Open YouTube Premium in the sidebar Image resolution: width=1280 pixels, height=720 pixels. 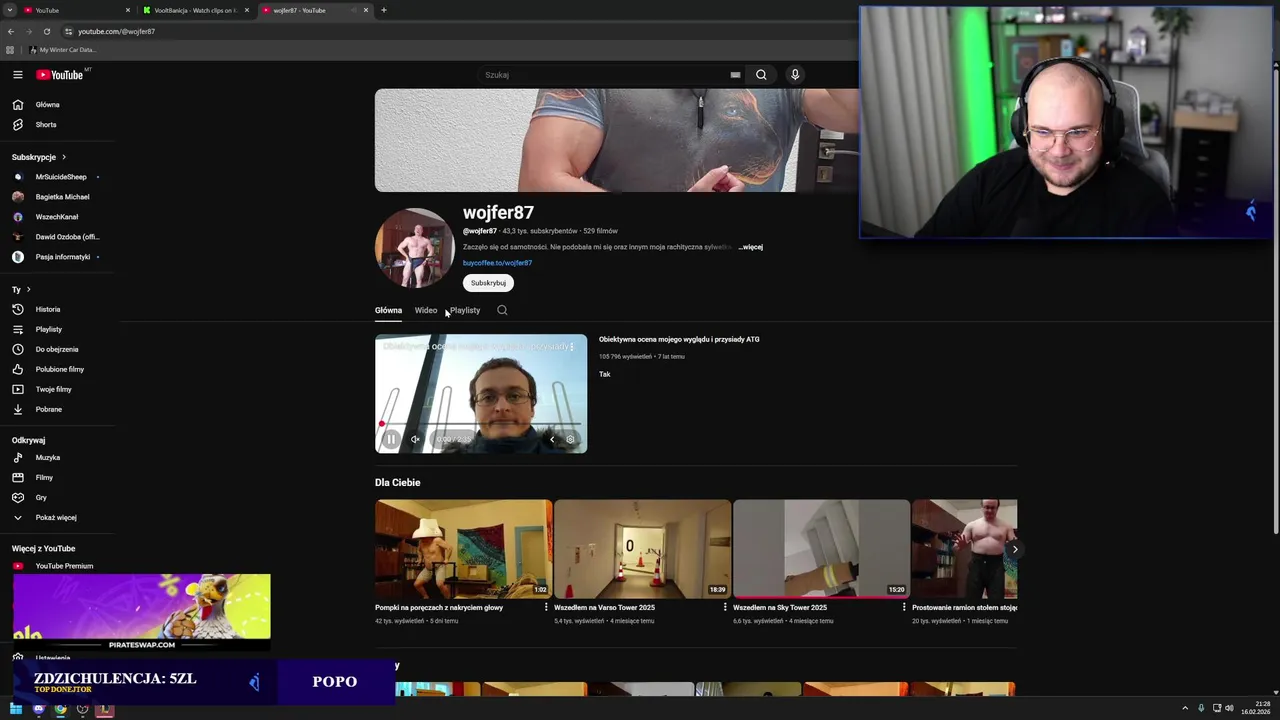(60, 566)
